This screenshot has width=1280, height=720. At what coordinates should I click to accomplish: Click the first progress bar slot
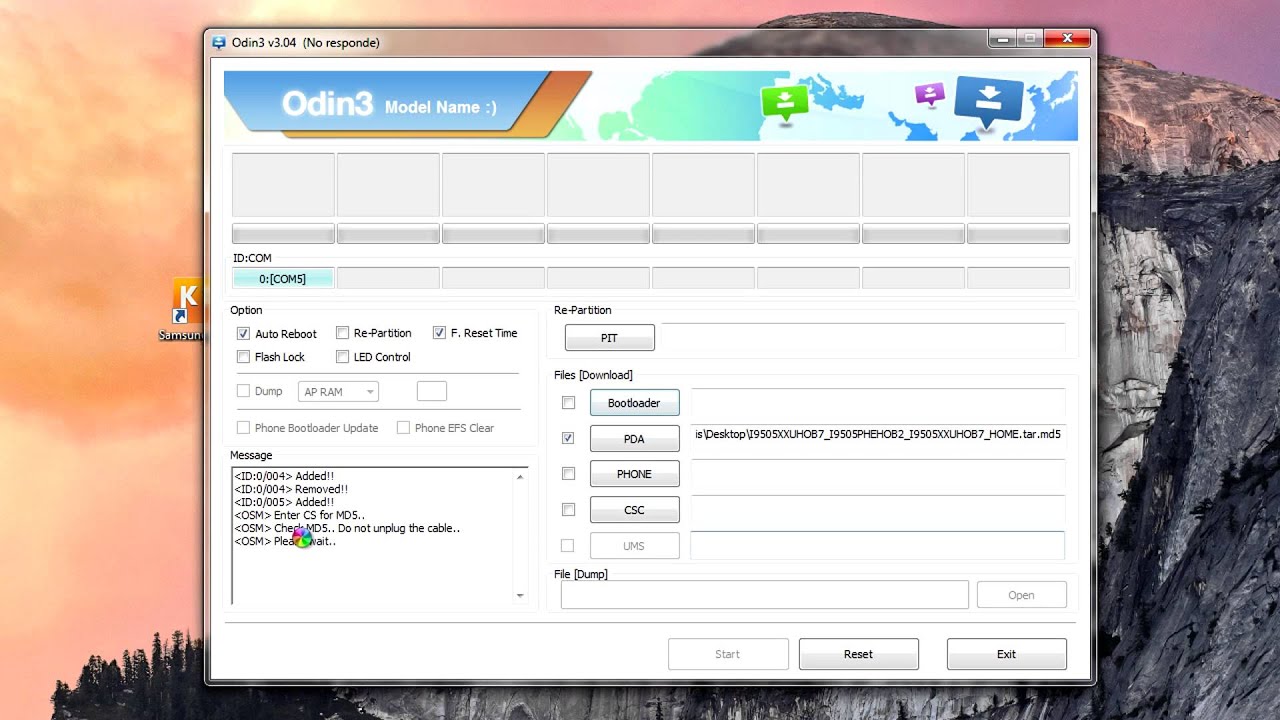(283, 234)
